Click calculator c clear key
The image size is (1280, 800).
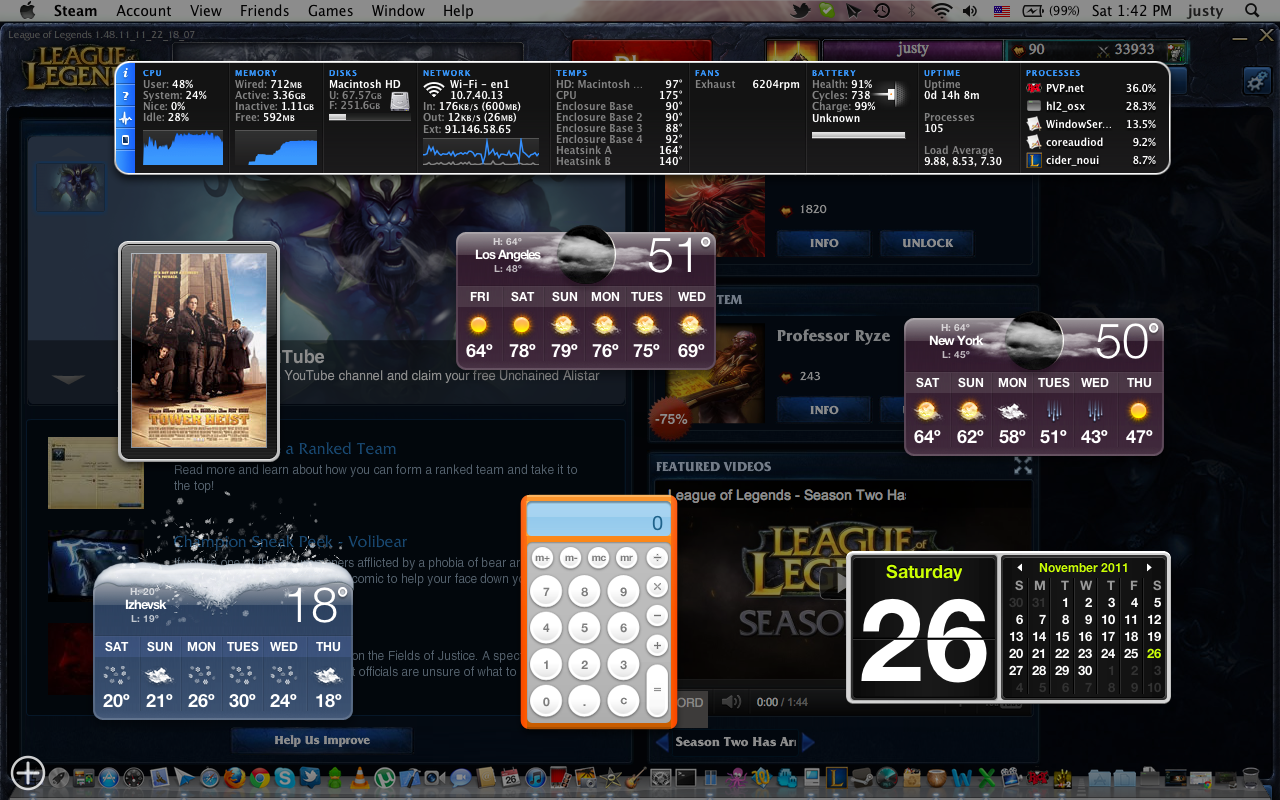tap(623, 700)
